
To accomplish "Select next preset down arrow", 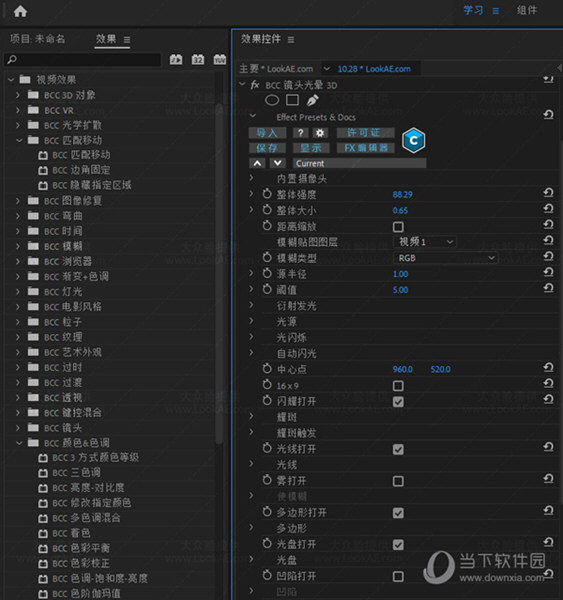I will click(277, 163).
